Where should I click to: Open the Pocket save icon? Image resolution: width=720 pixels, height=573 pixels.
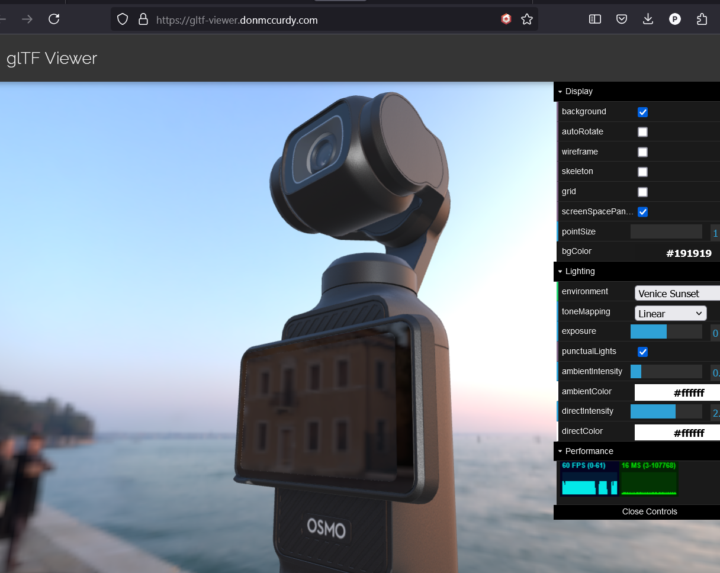(621, 19)
